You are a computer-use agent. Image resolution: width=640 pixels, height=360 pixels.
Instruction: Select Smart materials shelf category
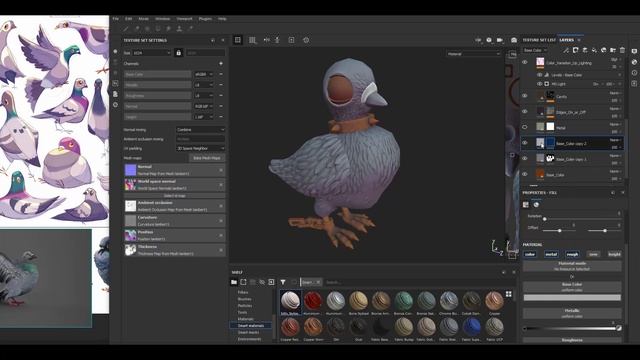(251, 326)
